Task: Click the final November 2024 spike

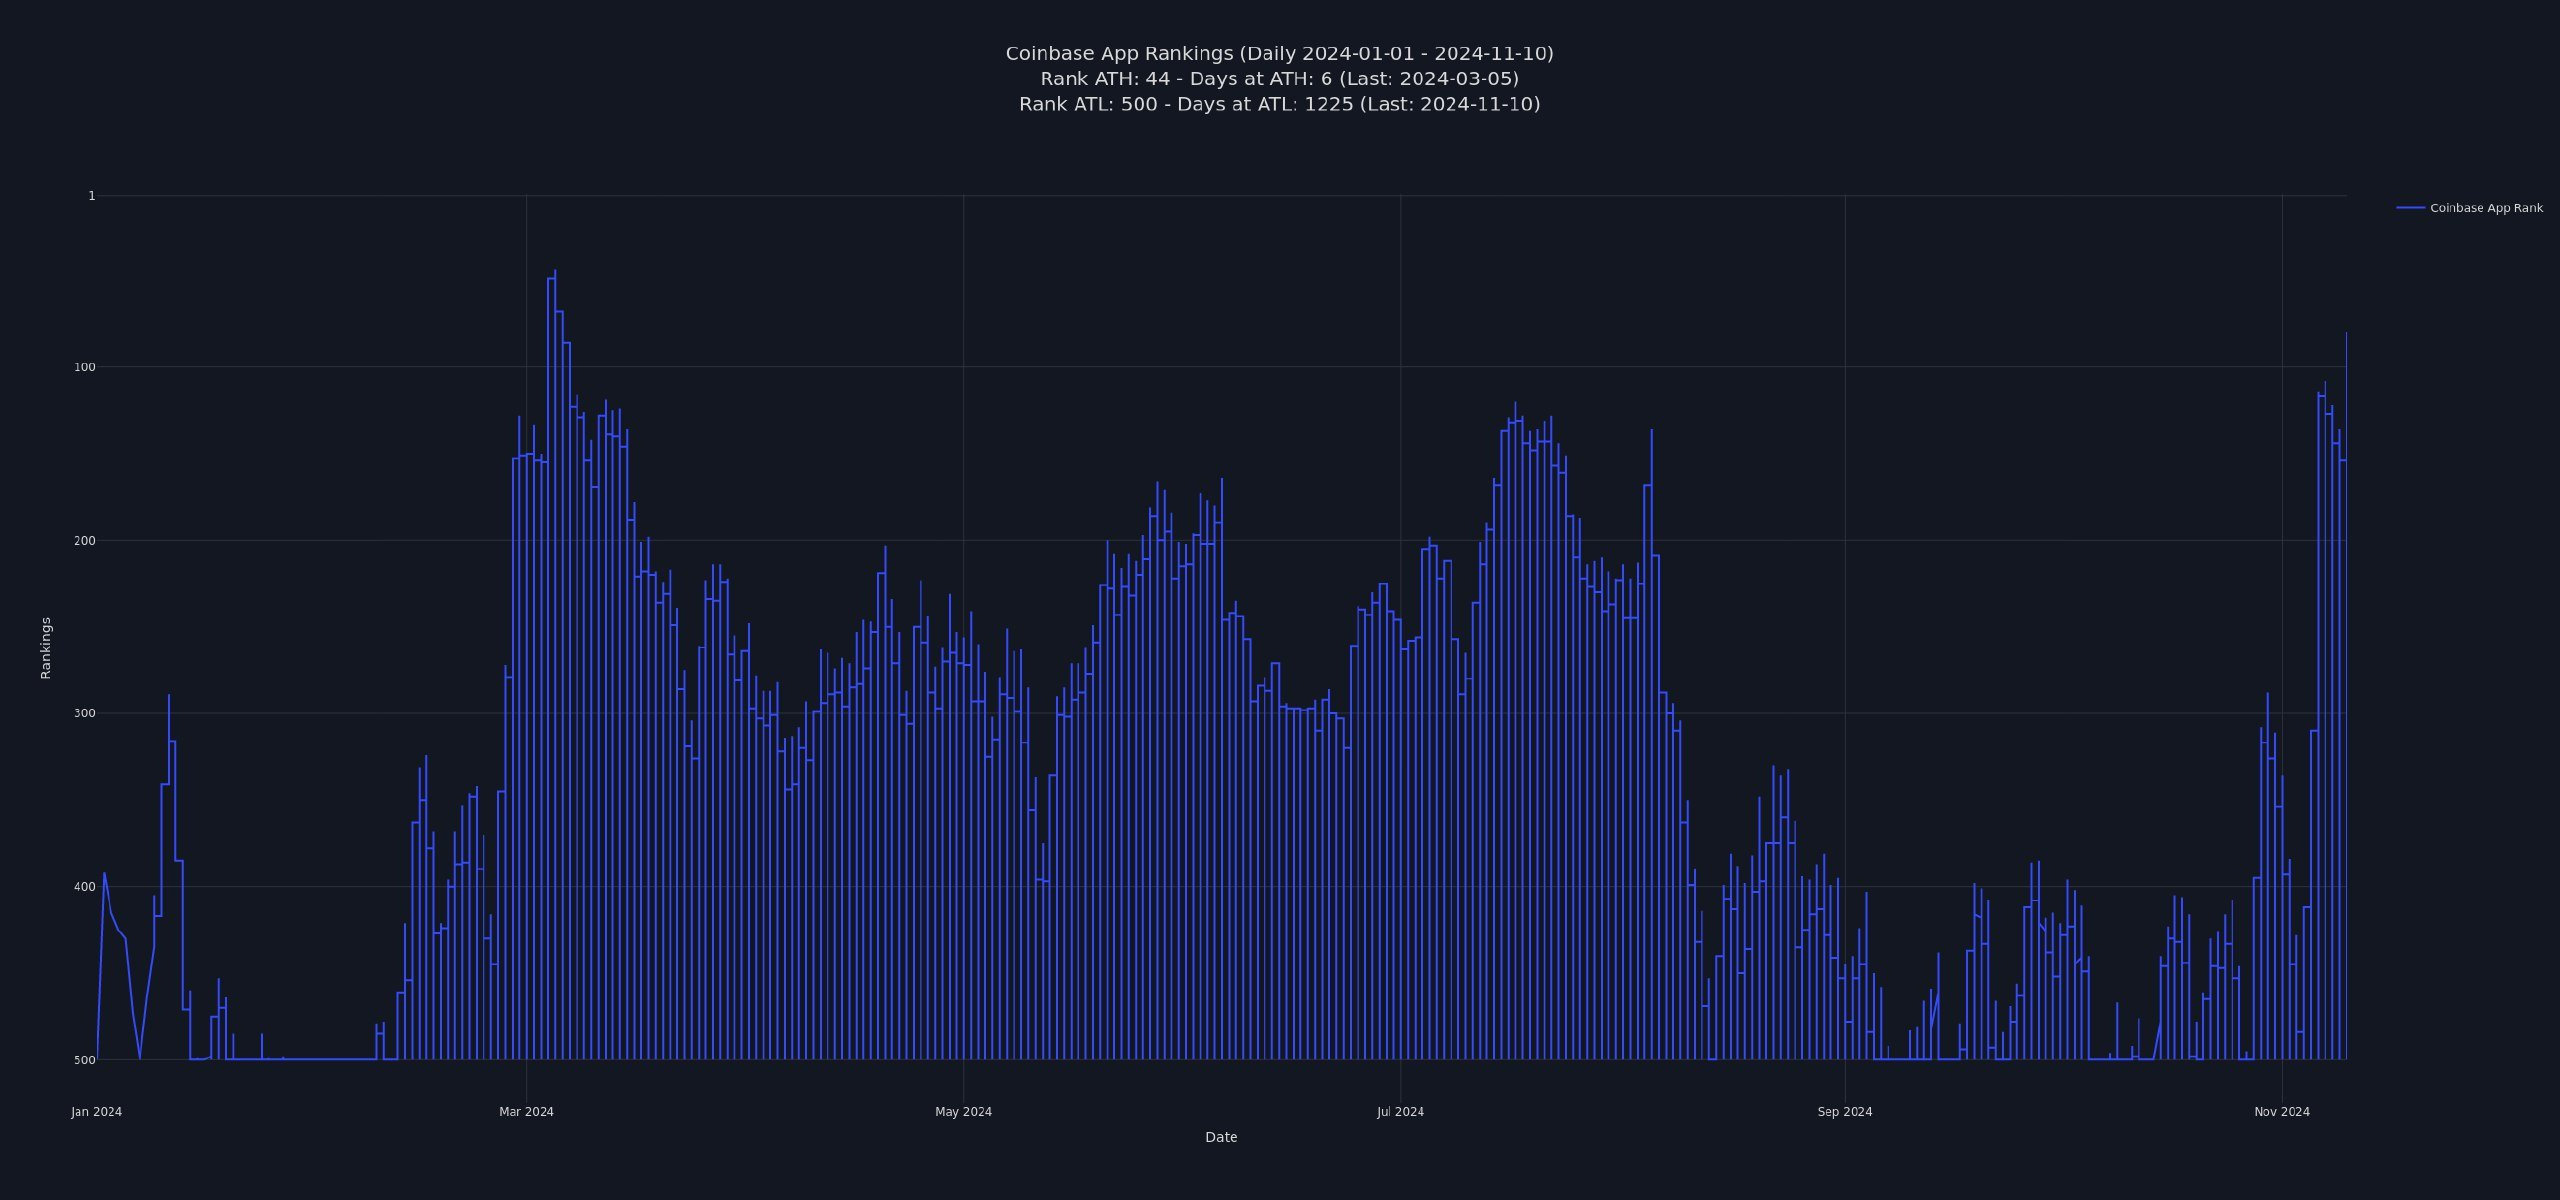Action: 2346,334
